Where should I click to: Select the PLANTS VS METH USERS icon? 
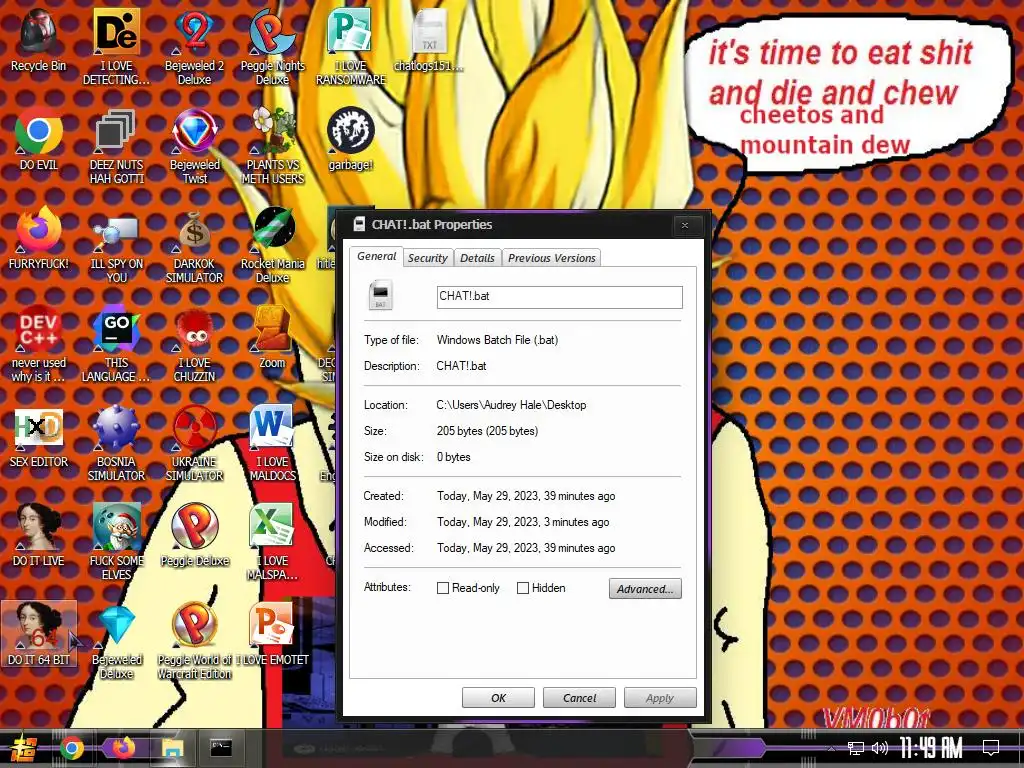[x=272, y=146]
